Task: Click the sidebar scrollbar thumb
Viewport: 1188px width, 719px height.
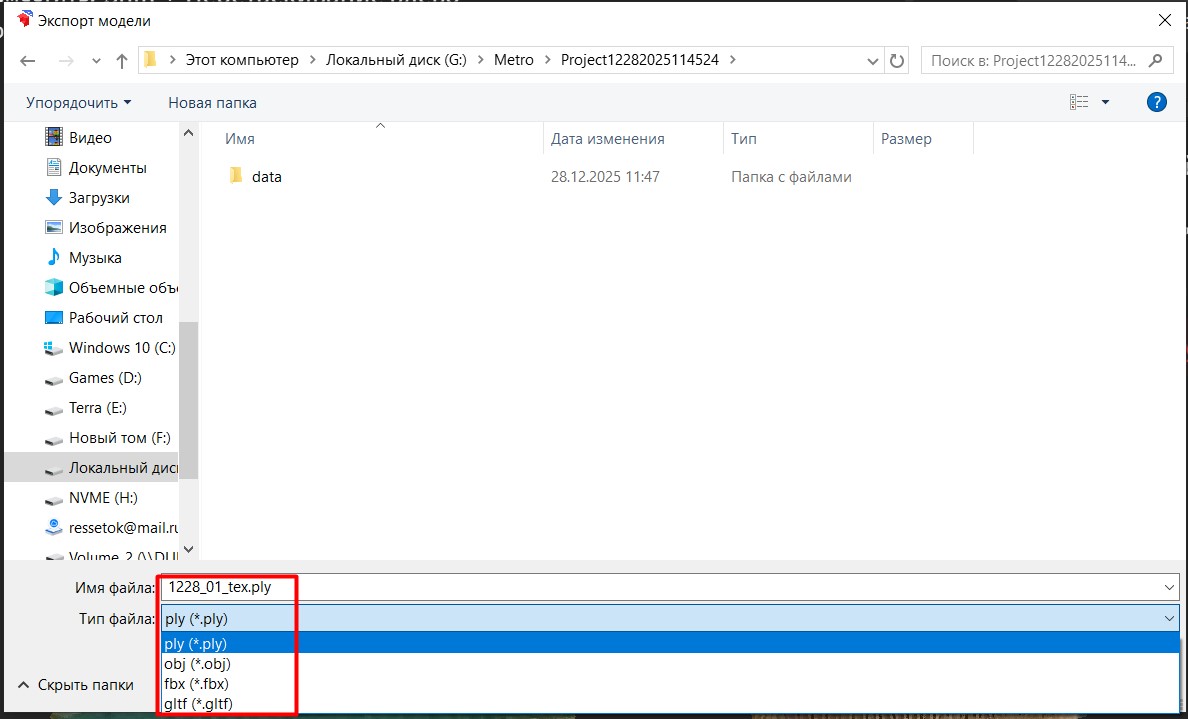Action: coord(189,400)
